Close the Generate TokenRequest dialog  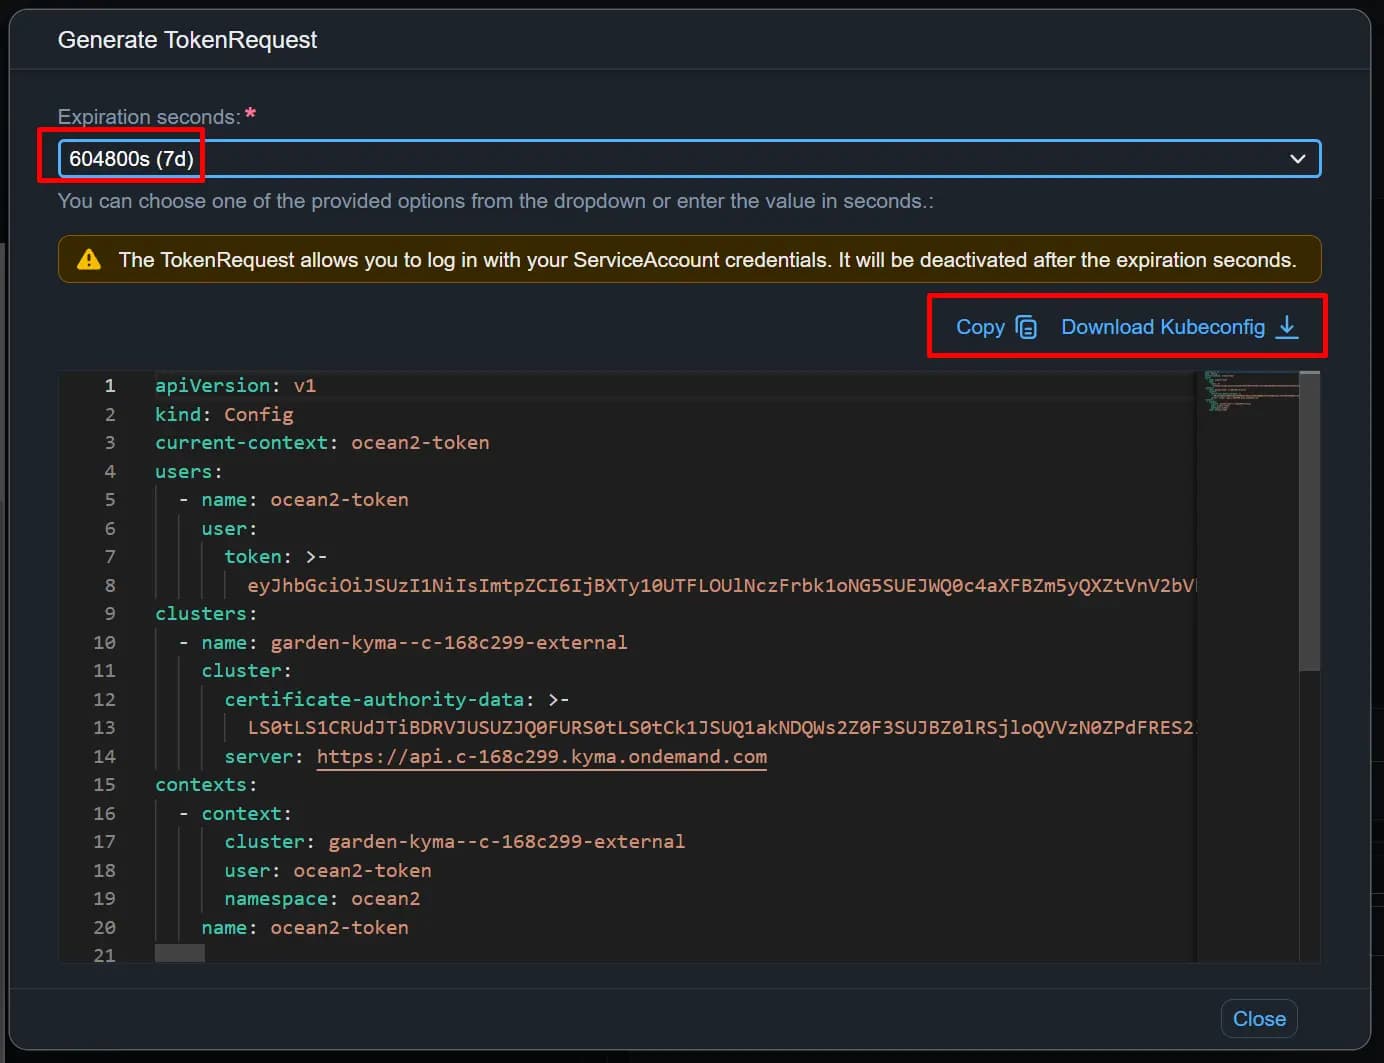[x=1259, y=1018]
